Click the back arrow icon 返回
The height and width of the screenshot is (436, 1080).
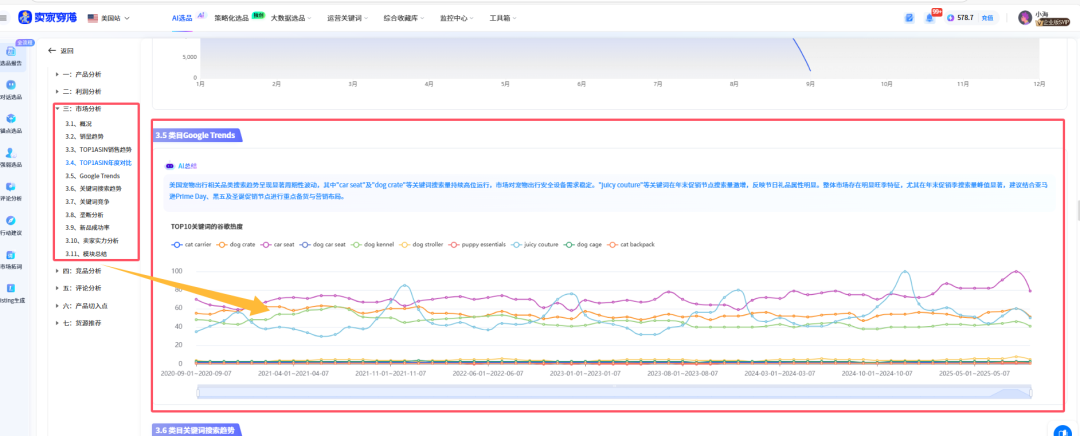point(52,51)
